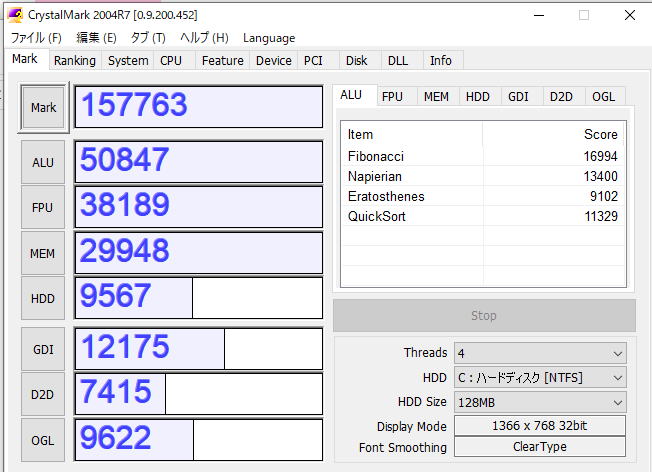
Task: Select the Fibonacci row
Action: click(x=483, y=156)
